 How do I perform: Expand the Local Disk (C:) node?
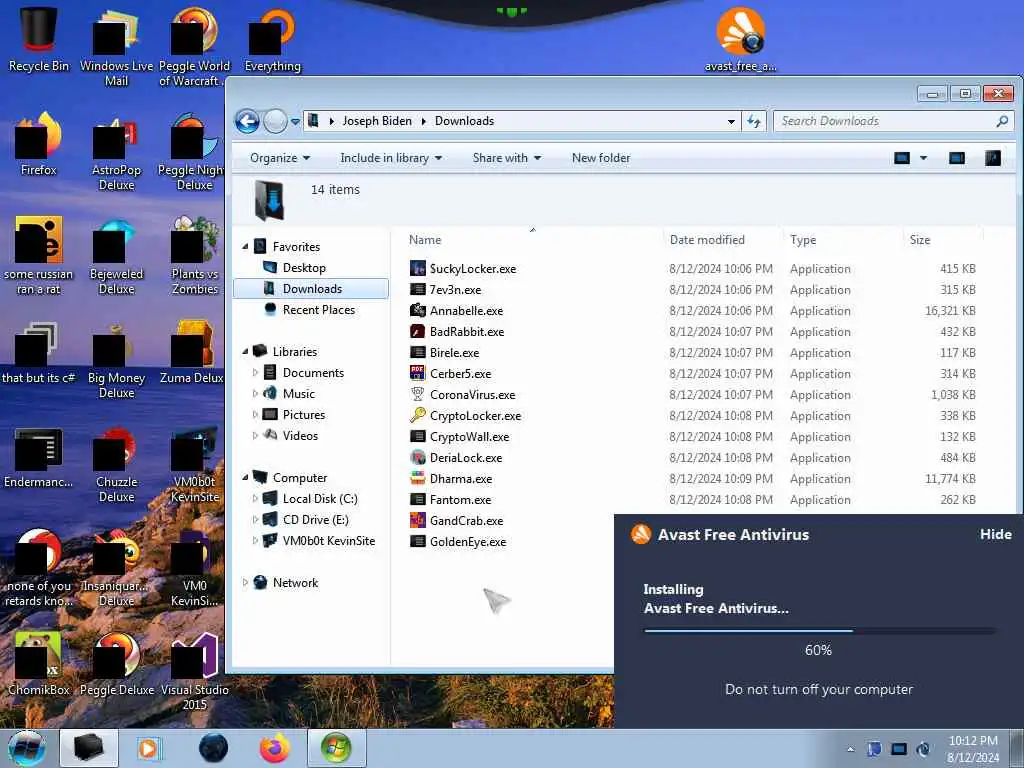pyautogui.click(x=255, y=498)
